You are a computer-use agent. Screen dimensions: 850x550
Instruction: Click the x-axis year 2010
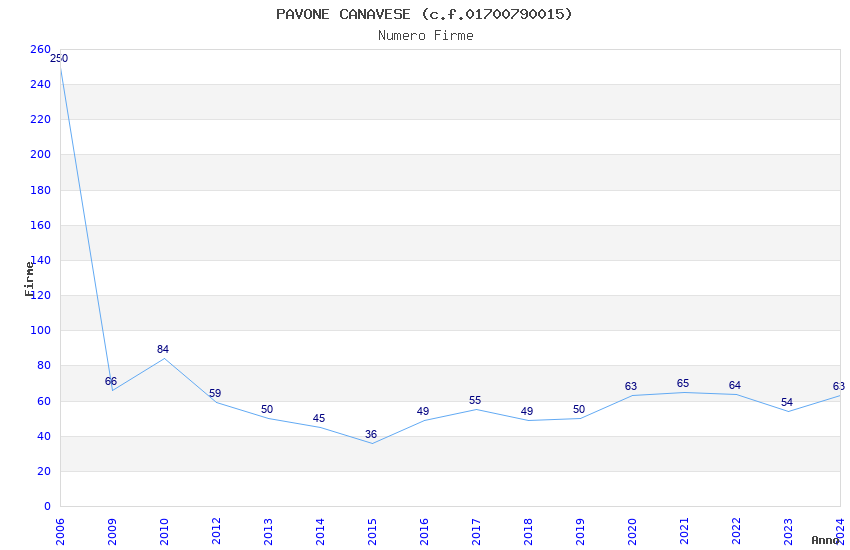(164, 532)
